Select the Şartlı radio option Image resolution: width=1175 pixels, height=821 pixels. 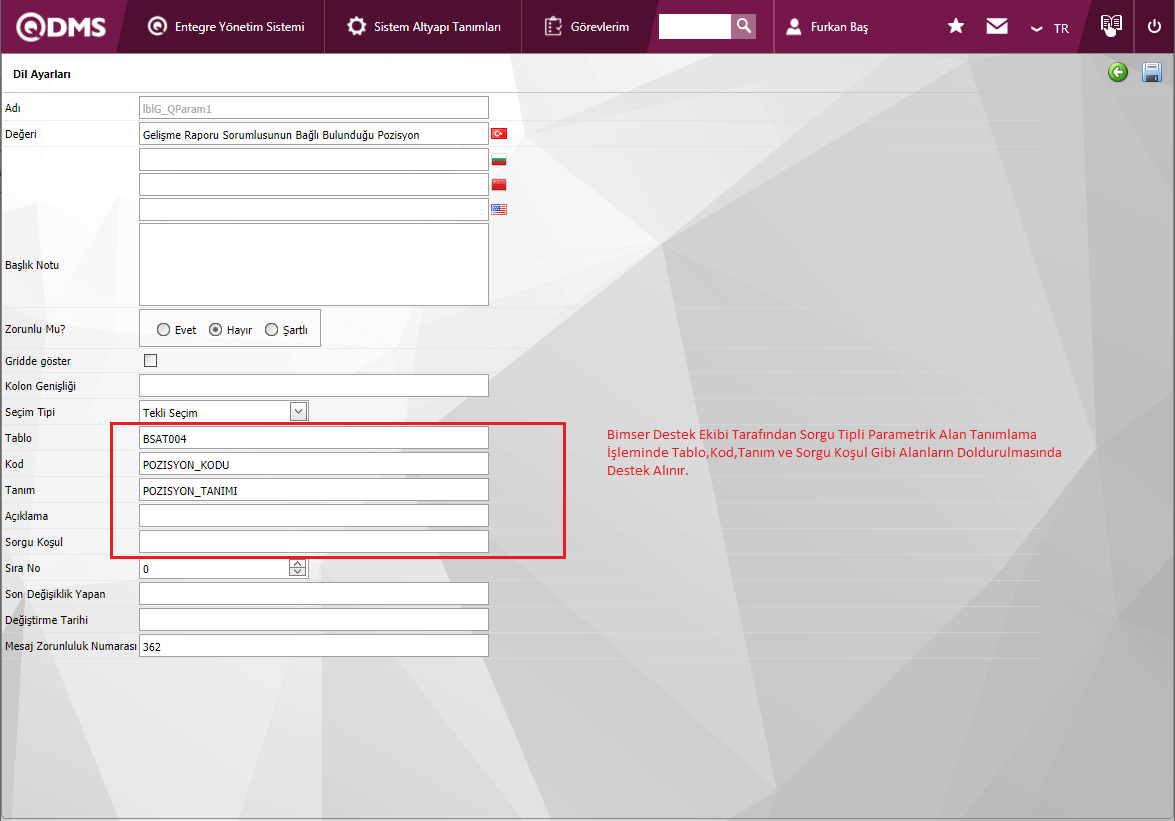(271, 330)
